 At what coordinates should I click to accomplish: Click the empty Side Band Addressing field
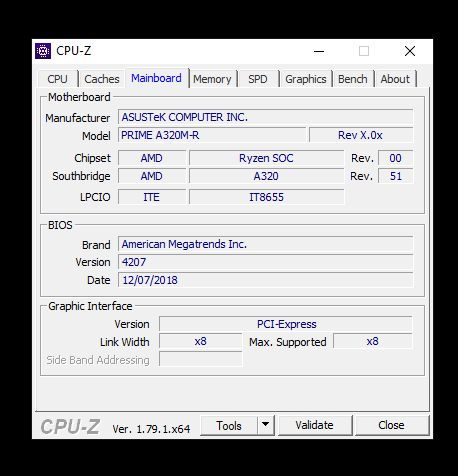click(x=201, y=359)
